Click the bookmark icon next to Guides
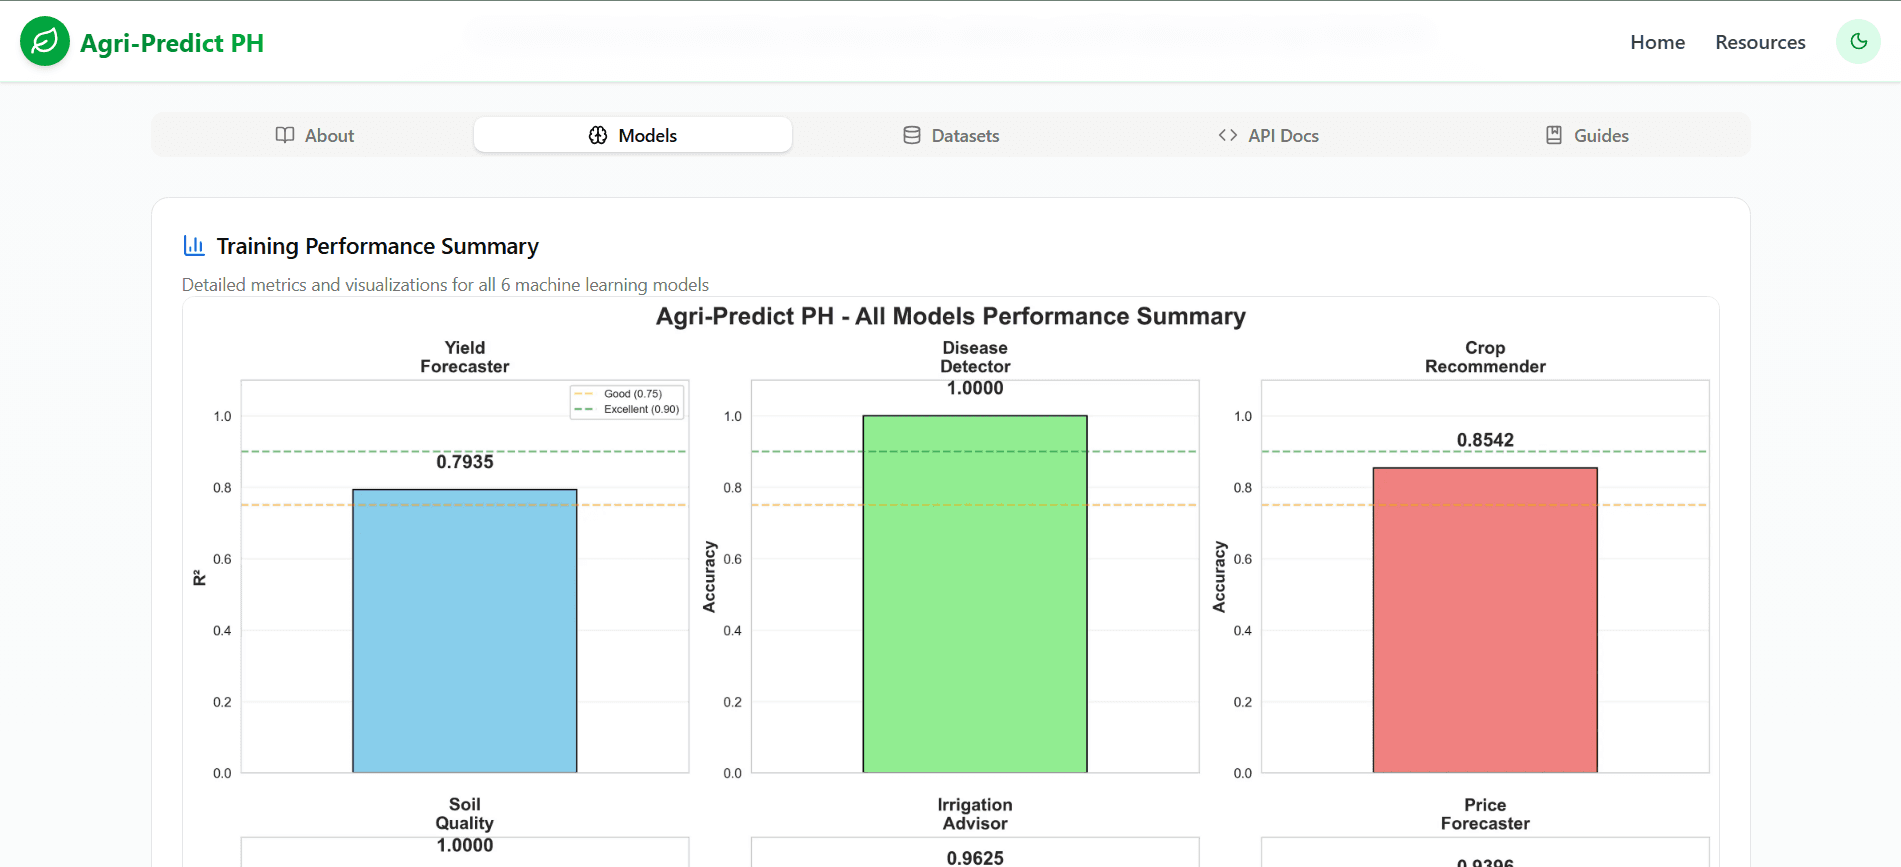 click(x=1554, y=135)
